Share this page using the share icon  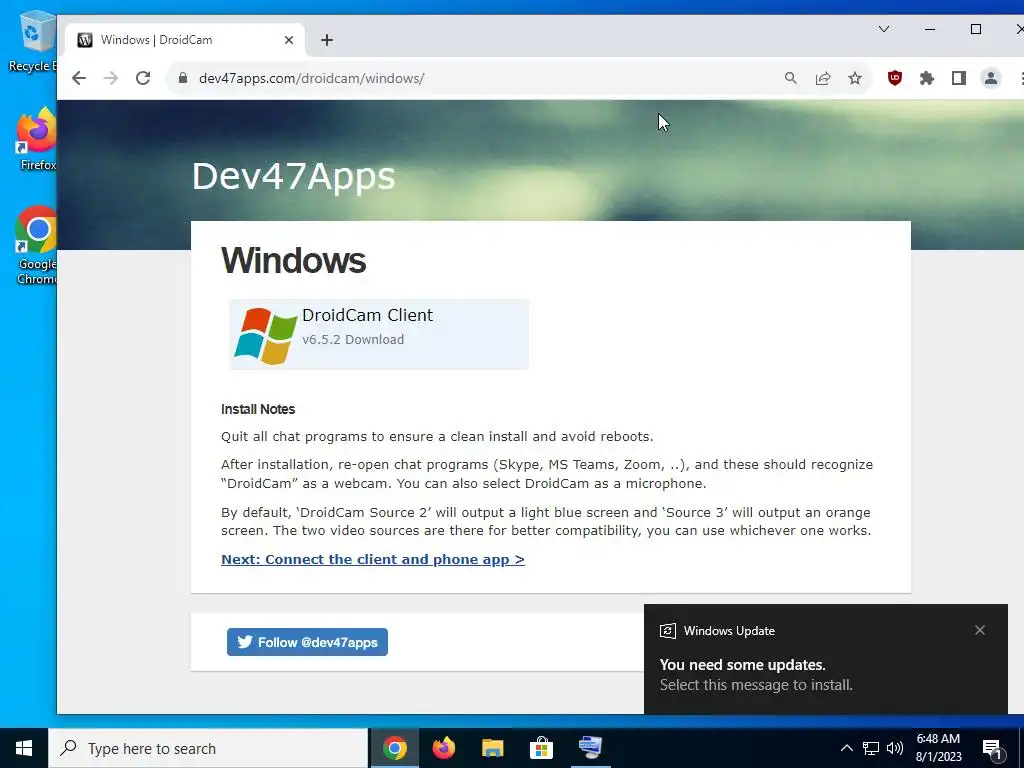(823, 78)
